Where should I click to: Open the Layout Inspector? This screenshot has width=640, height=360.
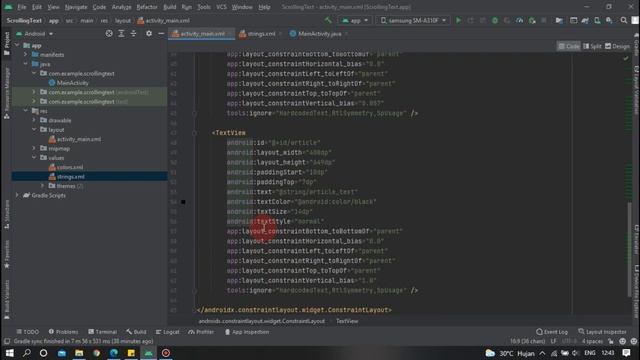pyautogui.click(x=602, y=332)
